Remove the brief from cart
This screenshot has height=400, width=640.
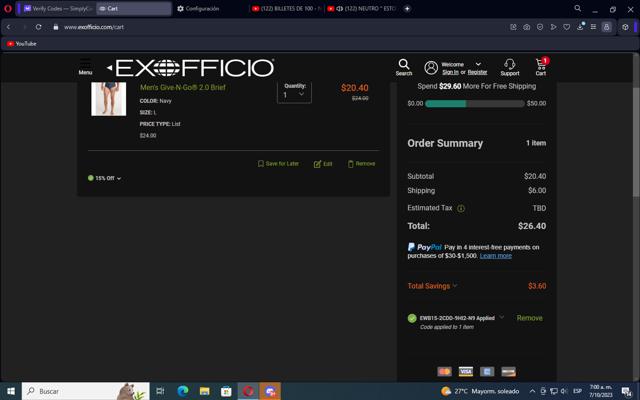tap(361, 164)
